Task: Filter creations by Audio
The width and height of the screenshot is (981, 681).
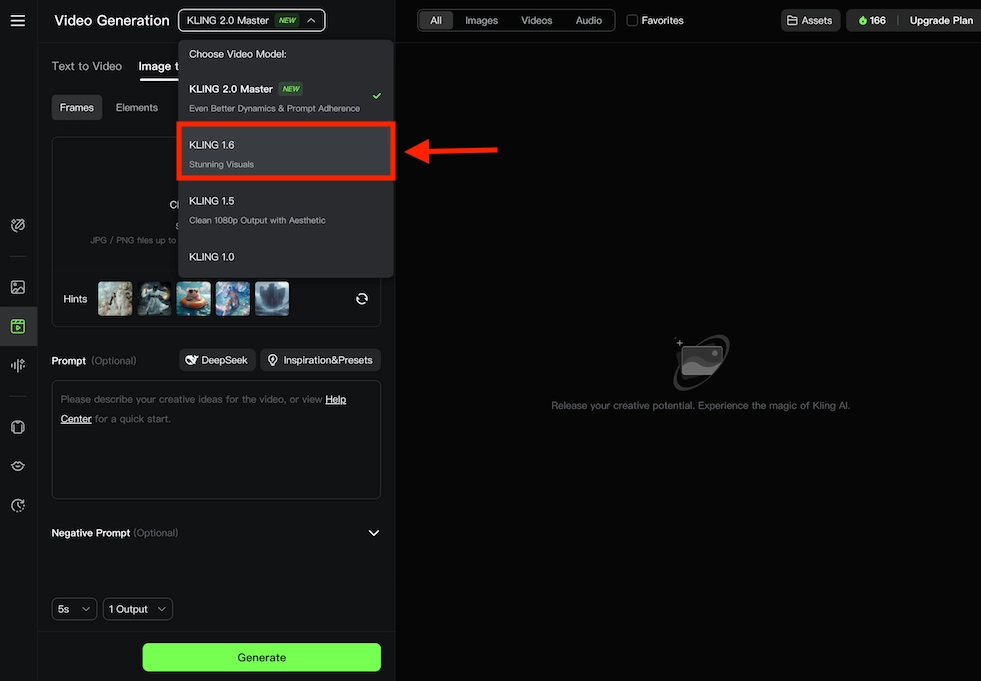Action: coord(588,21)
